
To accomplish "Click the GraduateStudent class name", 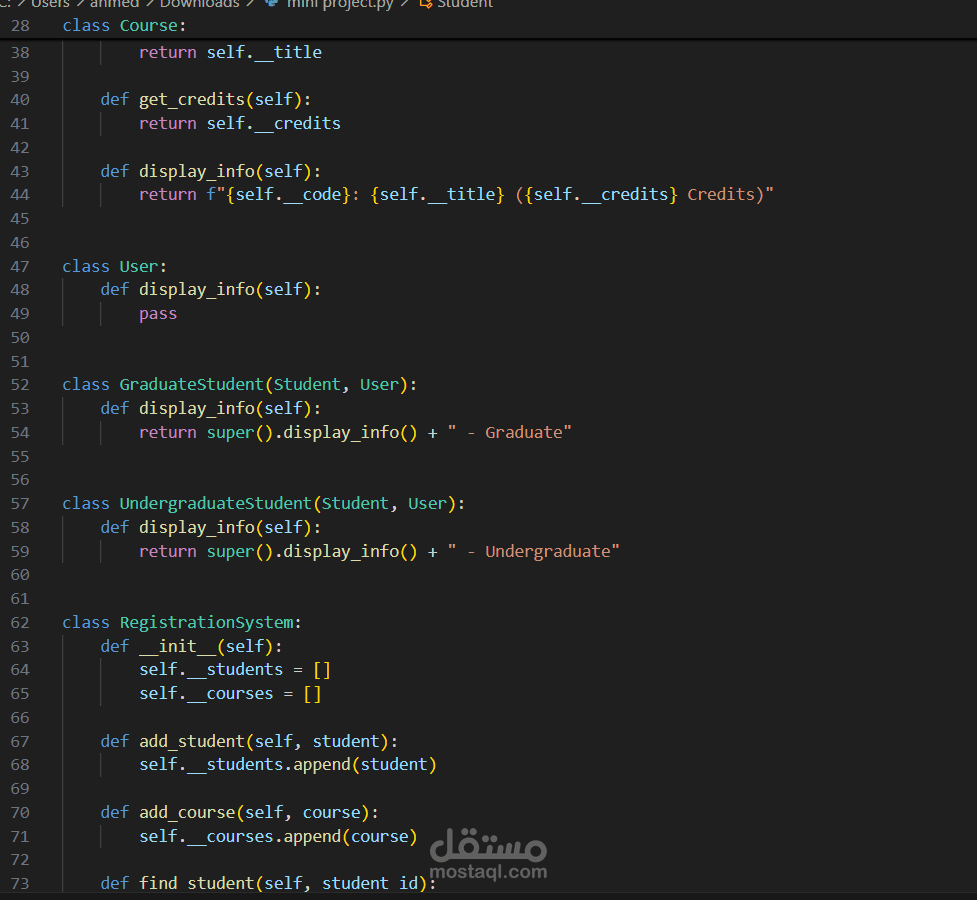I will [x=191, y=385].
